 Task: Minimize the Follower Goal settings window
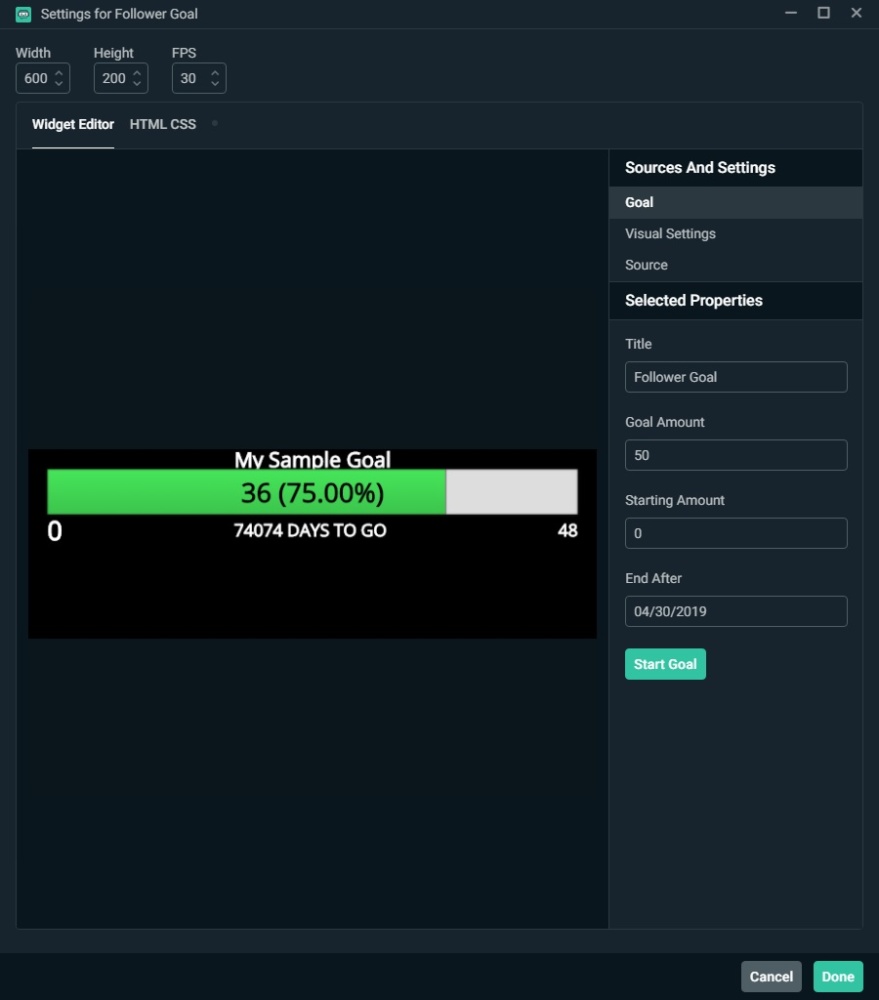point(791,13)
